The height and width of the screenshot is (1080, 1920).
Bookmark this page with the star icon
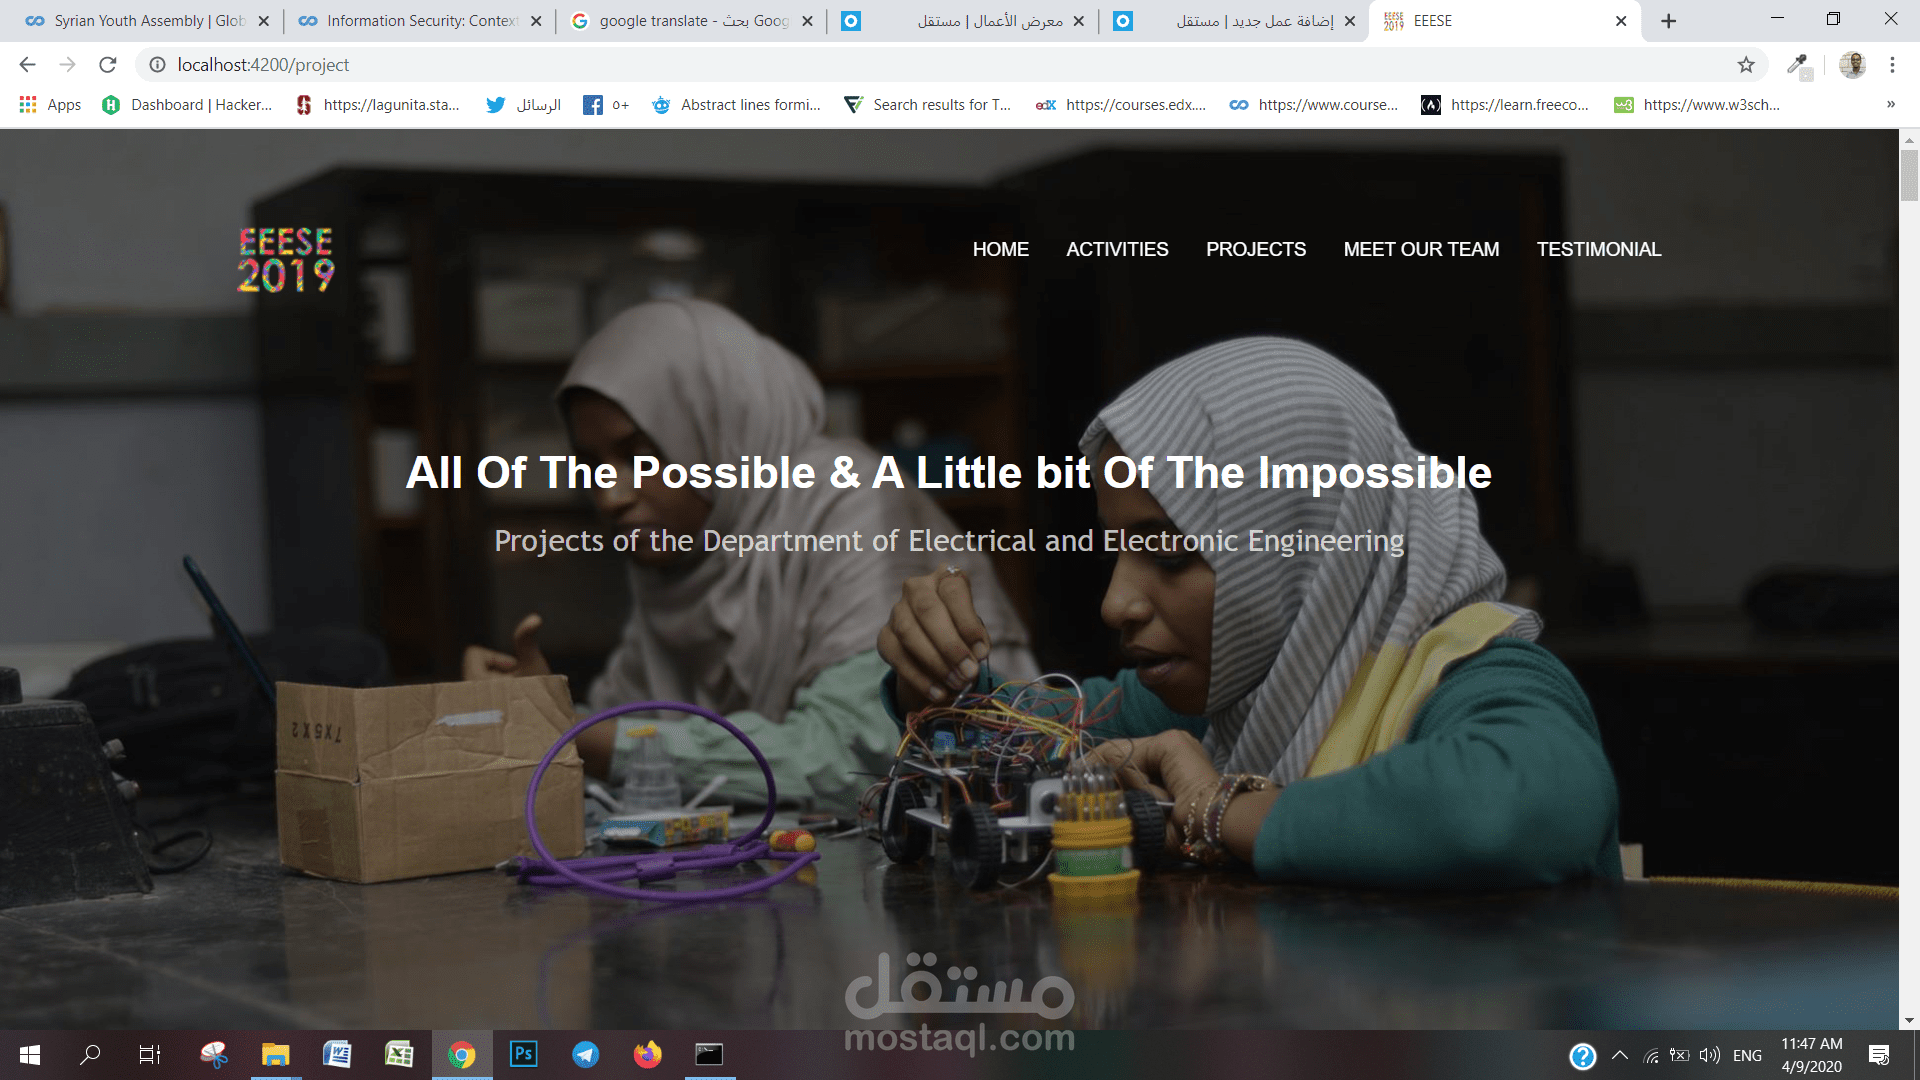(1746, 65)
